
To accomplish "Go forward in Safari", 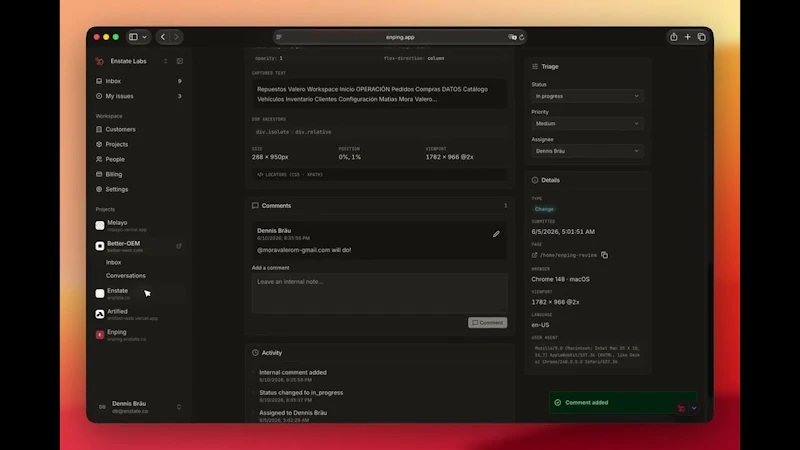I will (176, 37).
